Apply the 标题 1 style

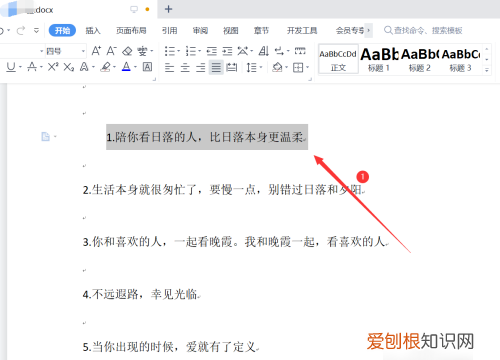pyautogui.click(x=379, y=59)
